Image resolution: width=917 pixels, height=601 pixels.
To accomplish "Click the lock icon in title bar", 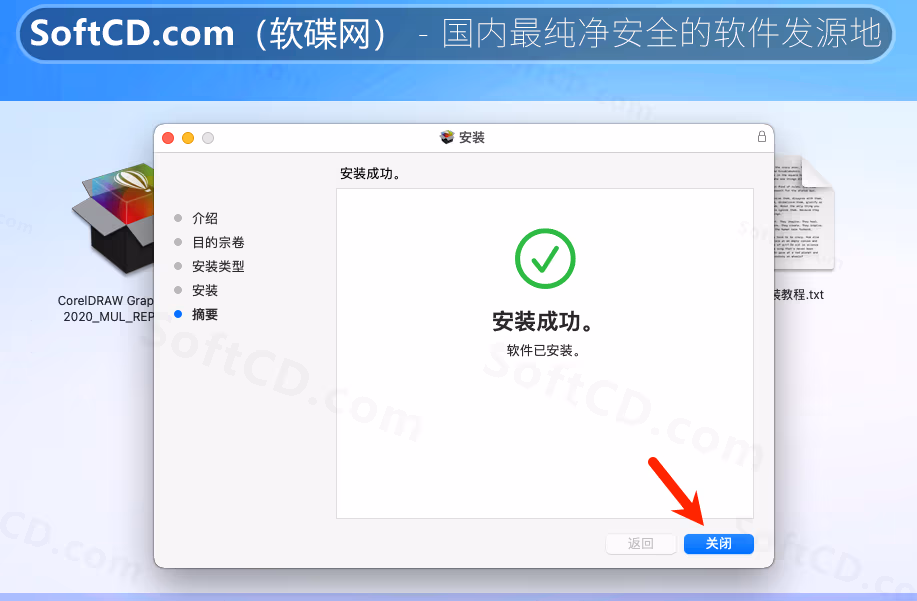I will (761, 137).
